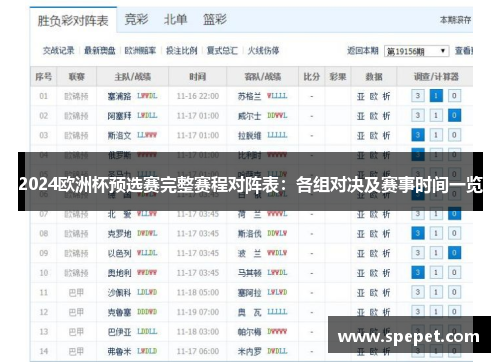
Task: Toggle pick 1 for row 03 斯洛文
Action: pos(436,135)
